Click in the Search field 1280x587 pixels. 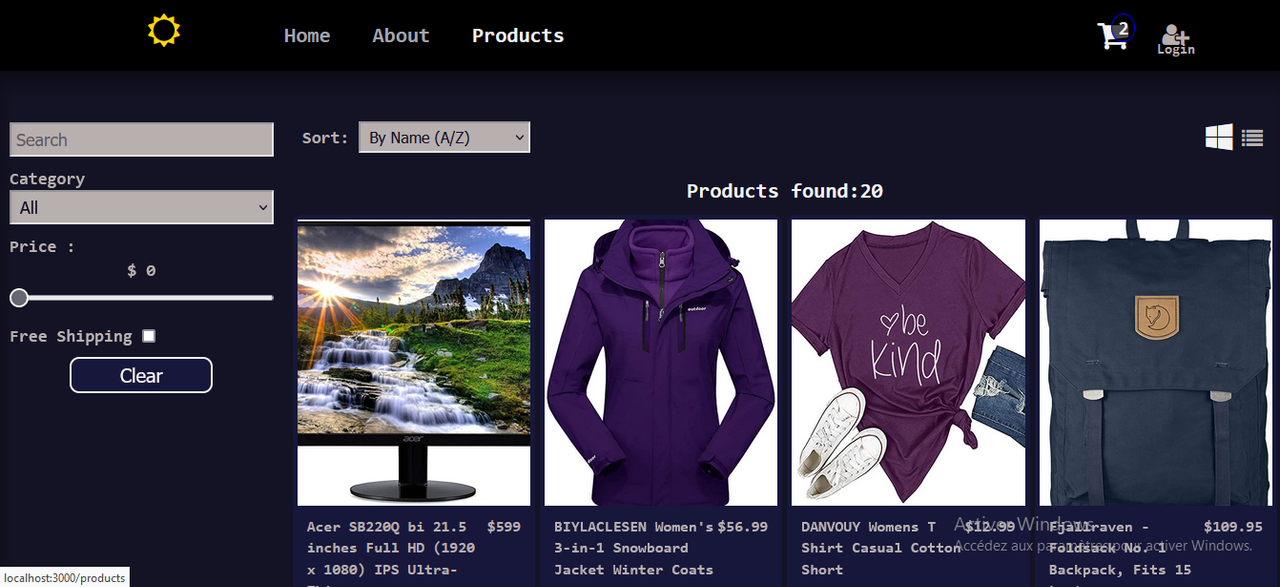pyautogui.click(x=141, y=140)
